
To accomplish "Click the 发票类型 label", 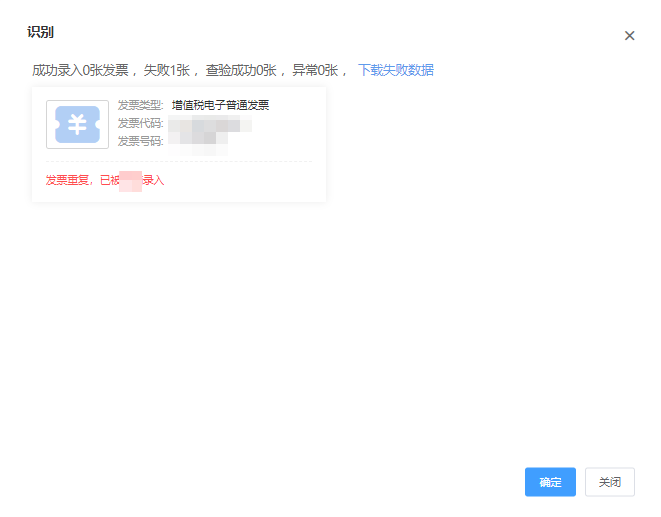I will [x=140, y=105].
